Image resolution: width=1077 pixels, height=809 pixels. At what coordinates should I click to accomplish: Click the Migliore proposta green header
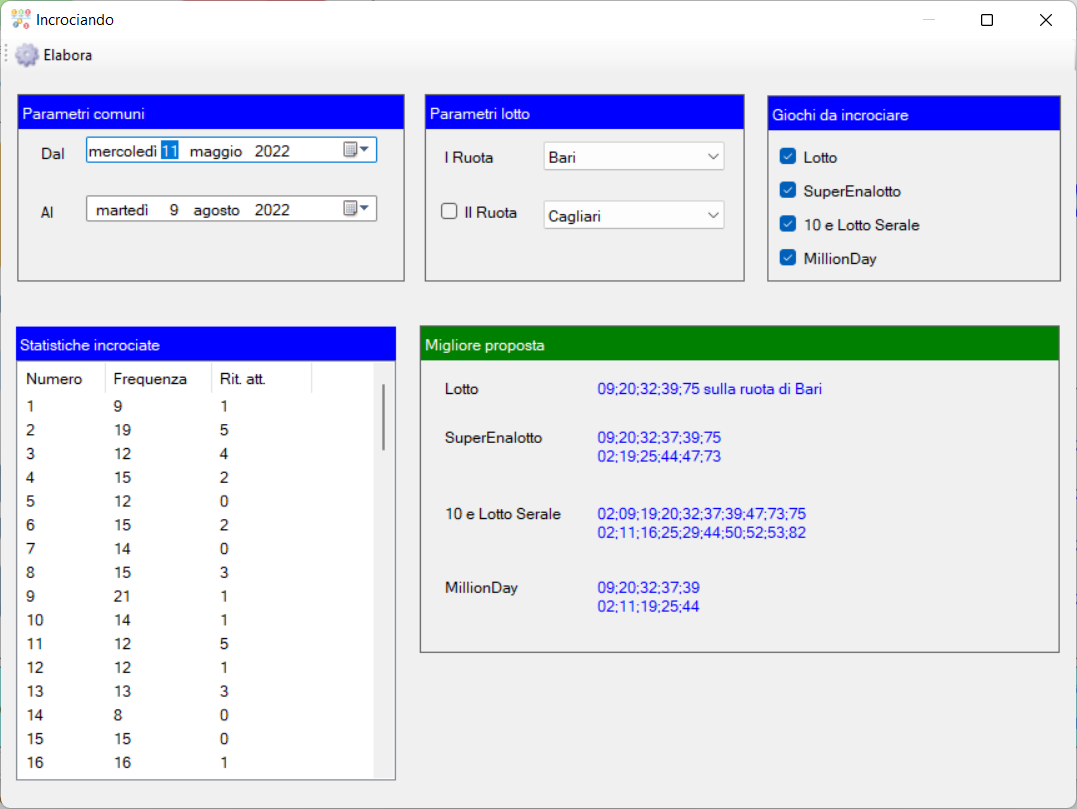pos(740,344)
